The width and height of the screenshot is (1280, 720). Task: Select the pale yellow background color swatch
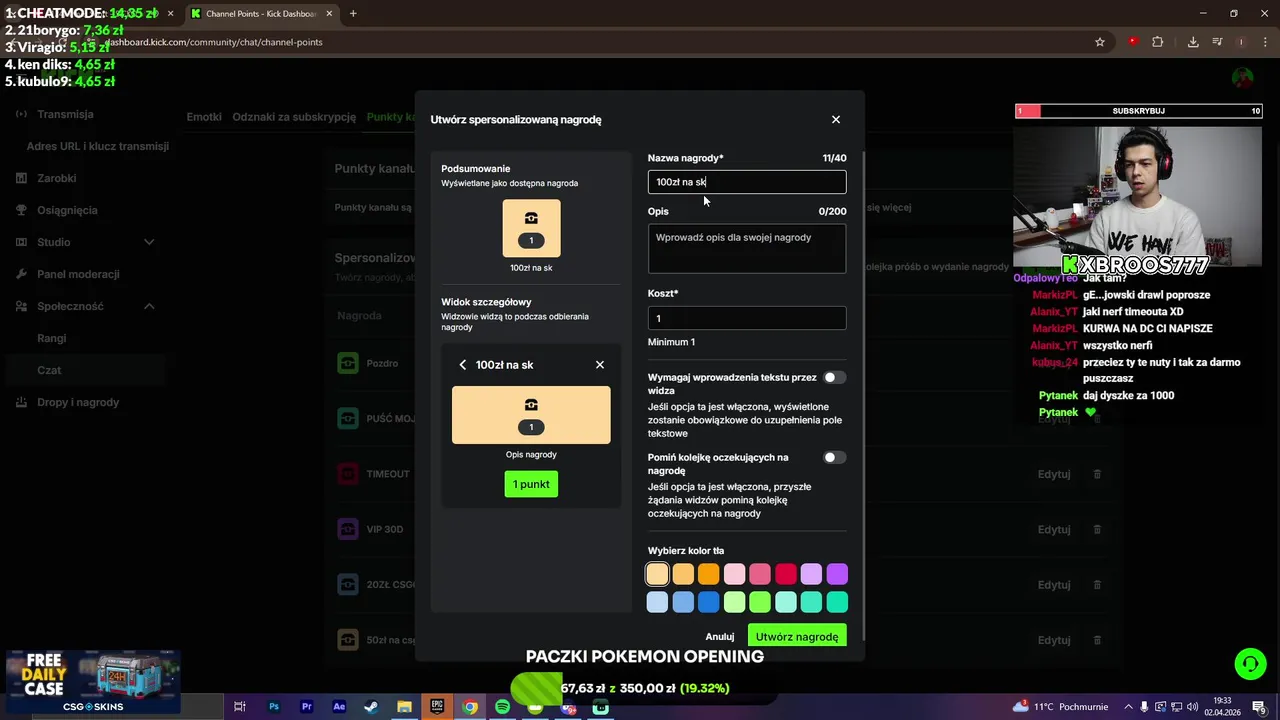coord(657,574)
